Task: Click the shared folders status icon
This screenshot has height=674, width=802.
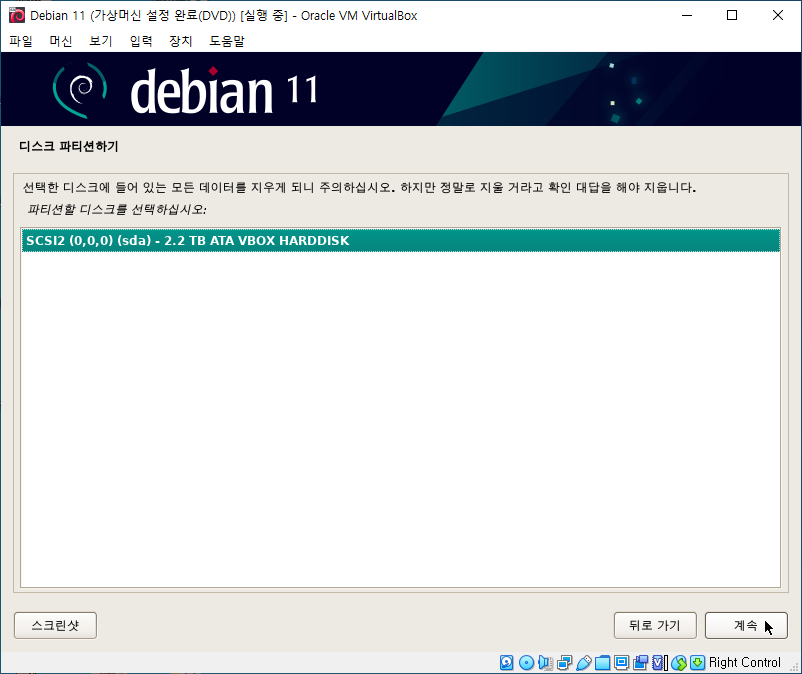Action: [603, 662]
